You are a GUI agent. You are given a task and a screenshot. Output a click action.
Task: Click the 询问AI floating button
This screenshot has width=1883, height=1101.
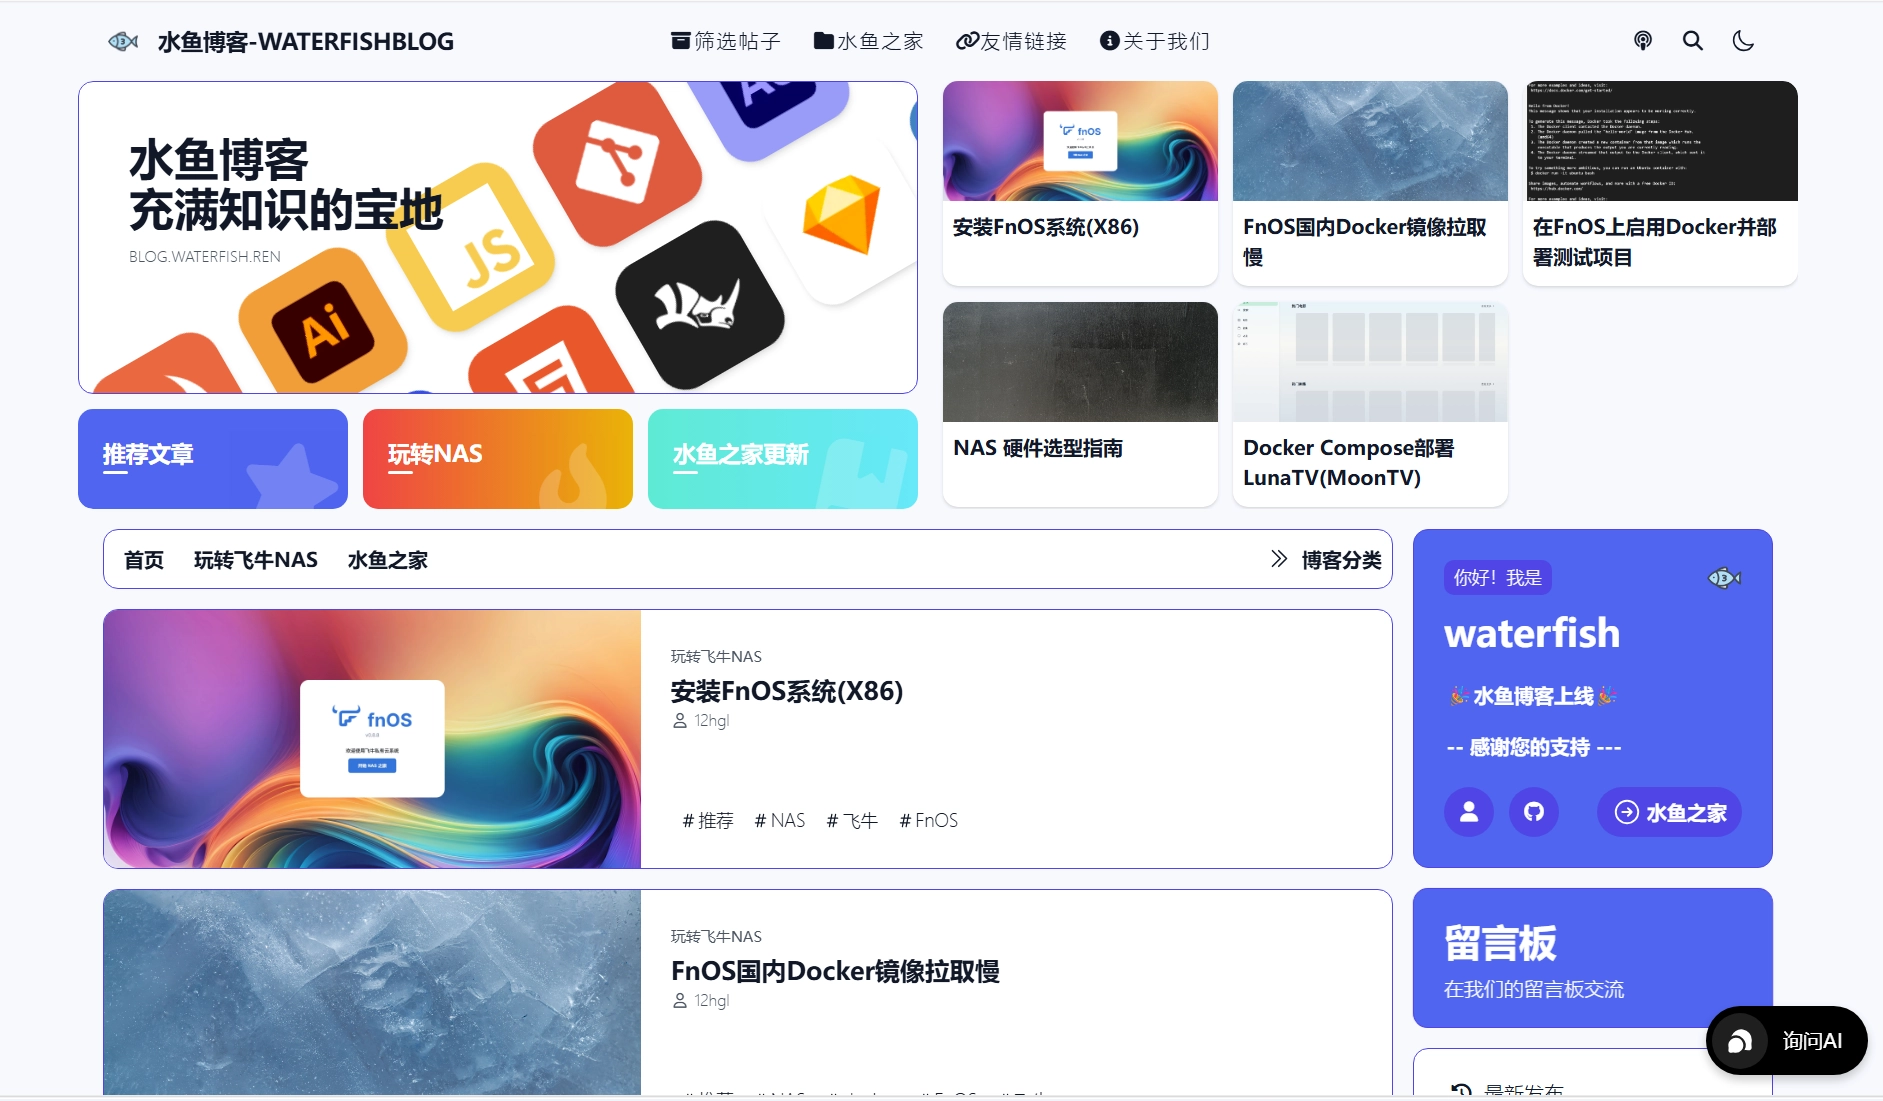pos(1787,1041)
